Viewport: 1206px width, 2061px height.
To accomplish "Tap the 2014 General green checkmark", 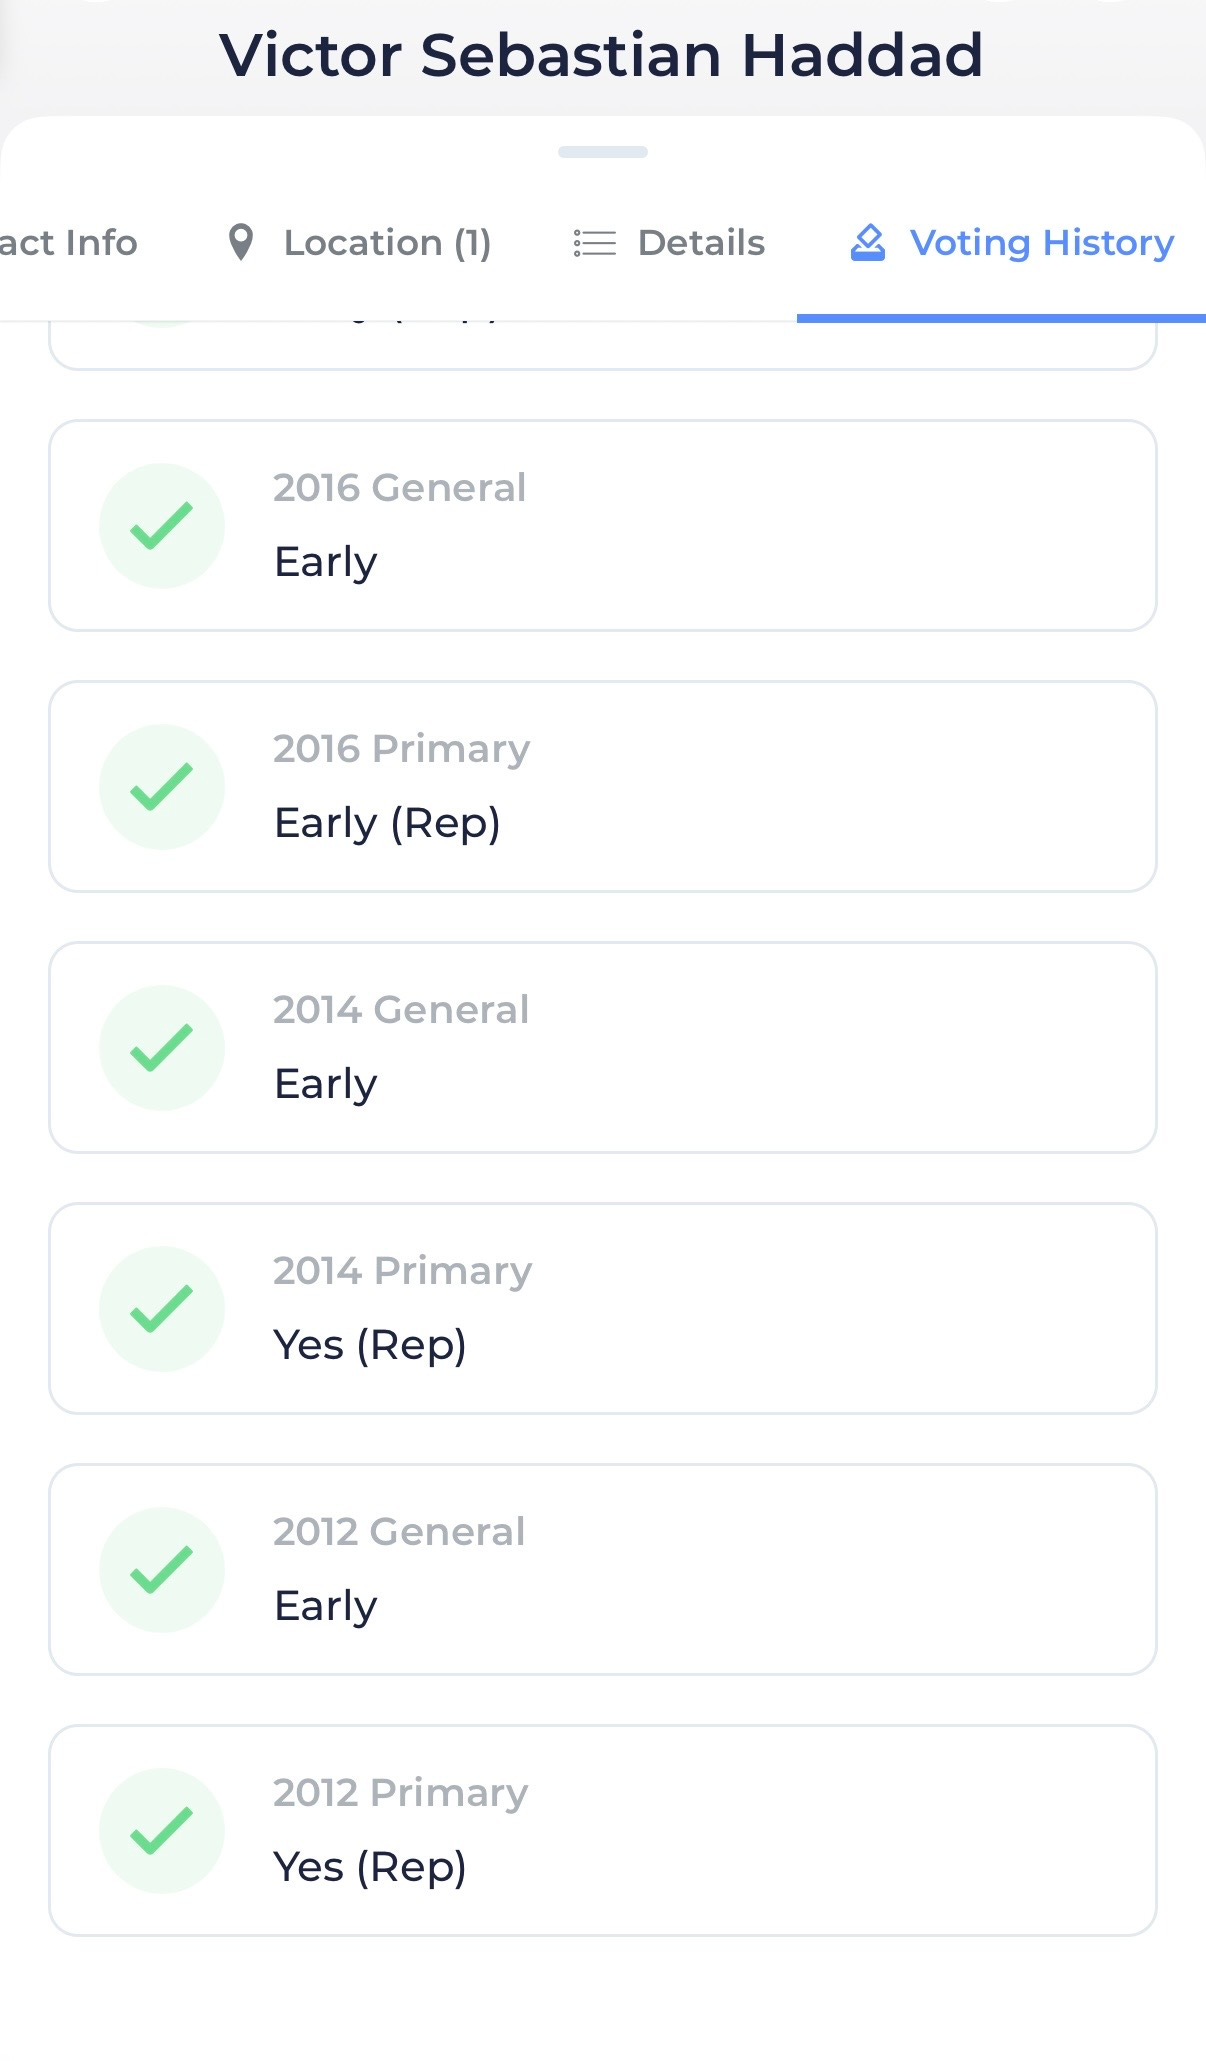I will tap(161, 1048).
